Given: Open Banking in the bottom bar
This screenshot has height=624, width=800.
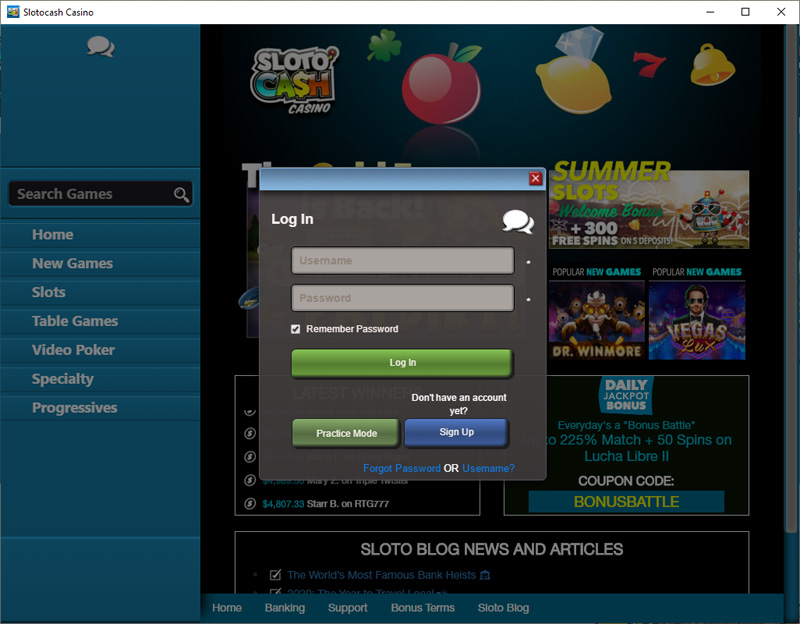Looking at the screenshot, I should (285, 608).
